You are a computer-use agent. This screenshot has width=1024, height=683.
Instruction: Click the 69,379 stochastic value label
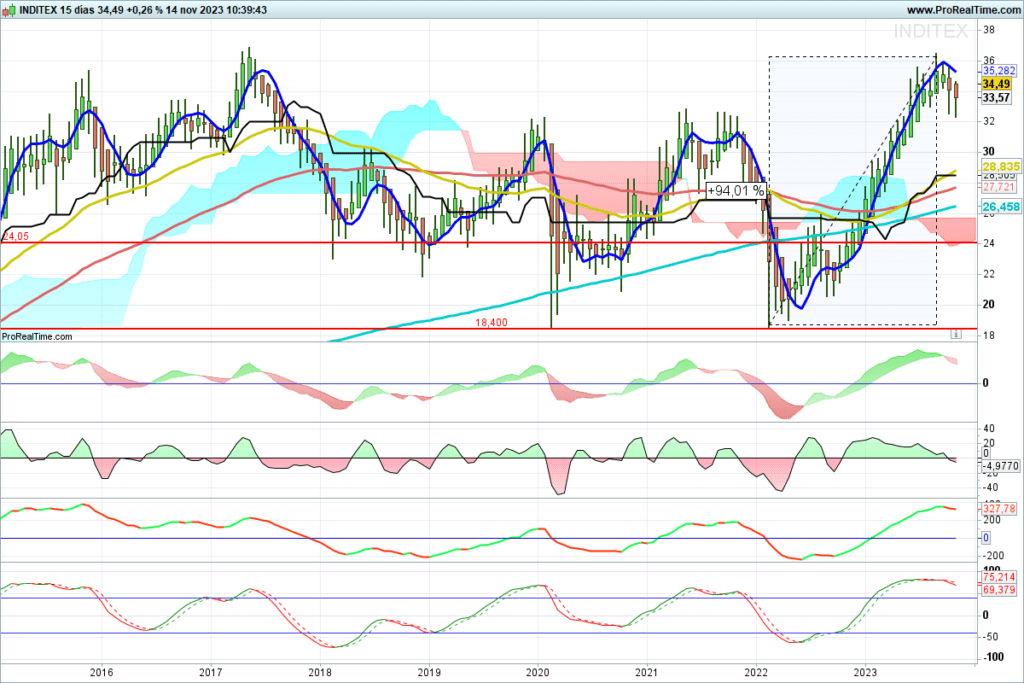[999, 590]
